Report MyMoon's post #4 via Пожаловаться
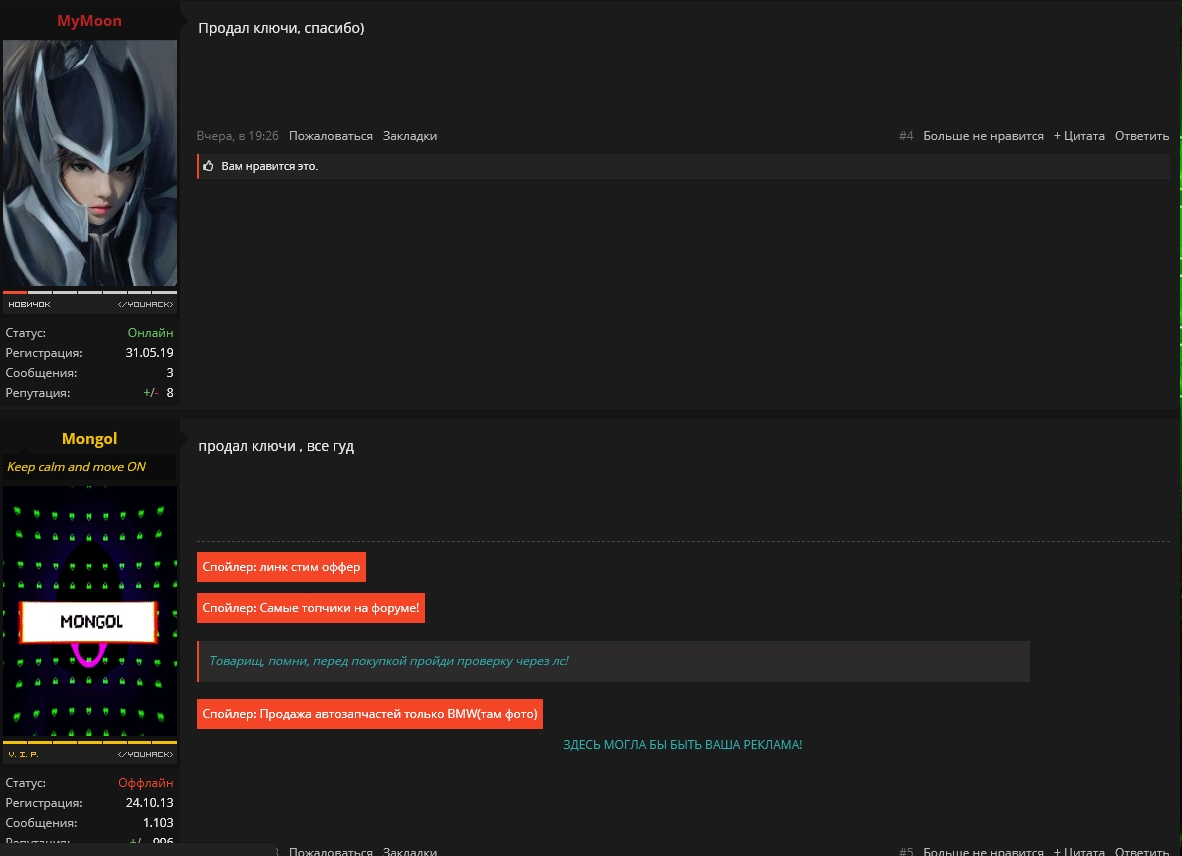The image size is (1182, 856). coord(330,136)
